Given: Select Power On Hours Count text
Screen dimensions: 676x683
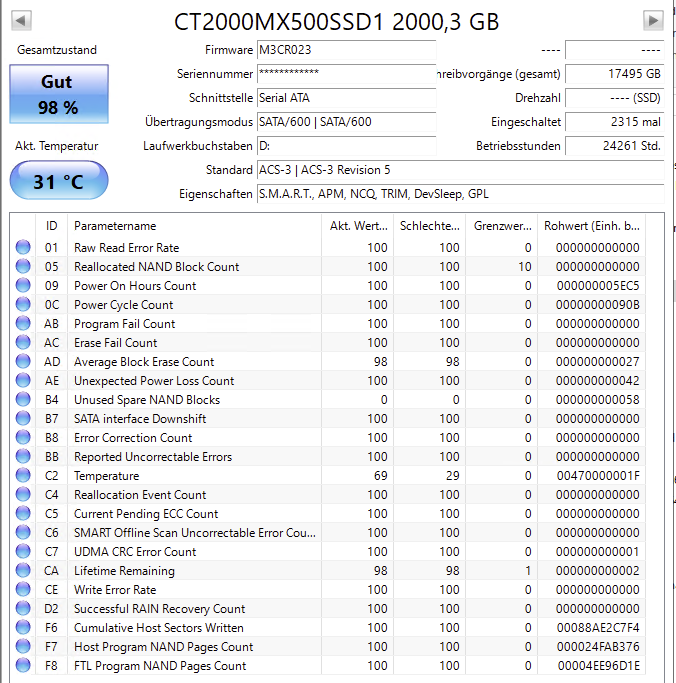Looking at the screenshot, I should click(x=135, y=286).
